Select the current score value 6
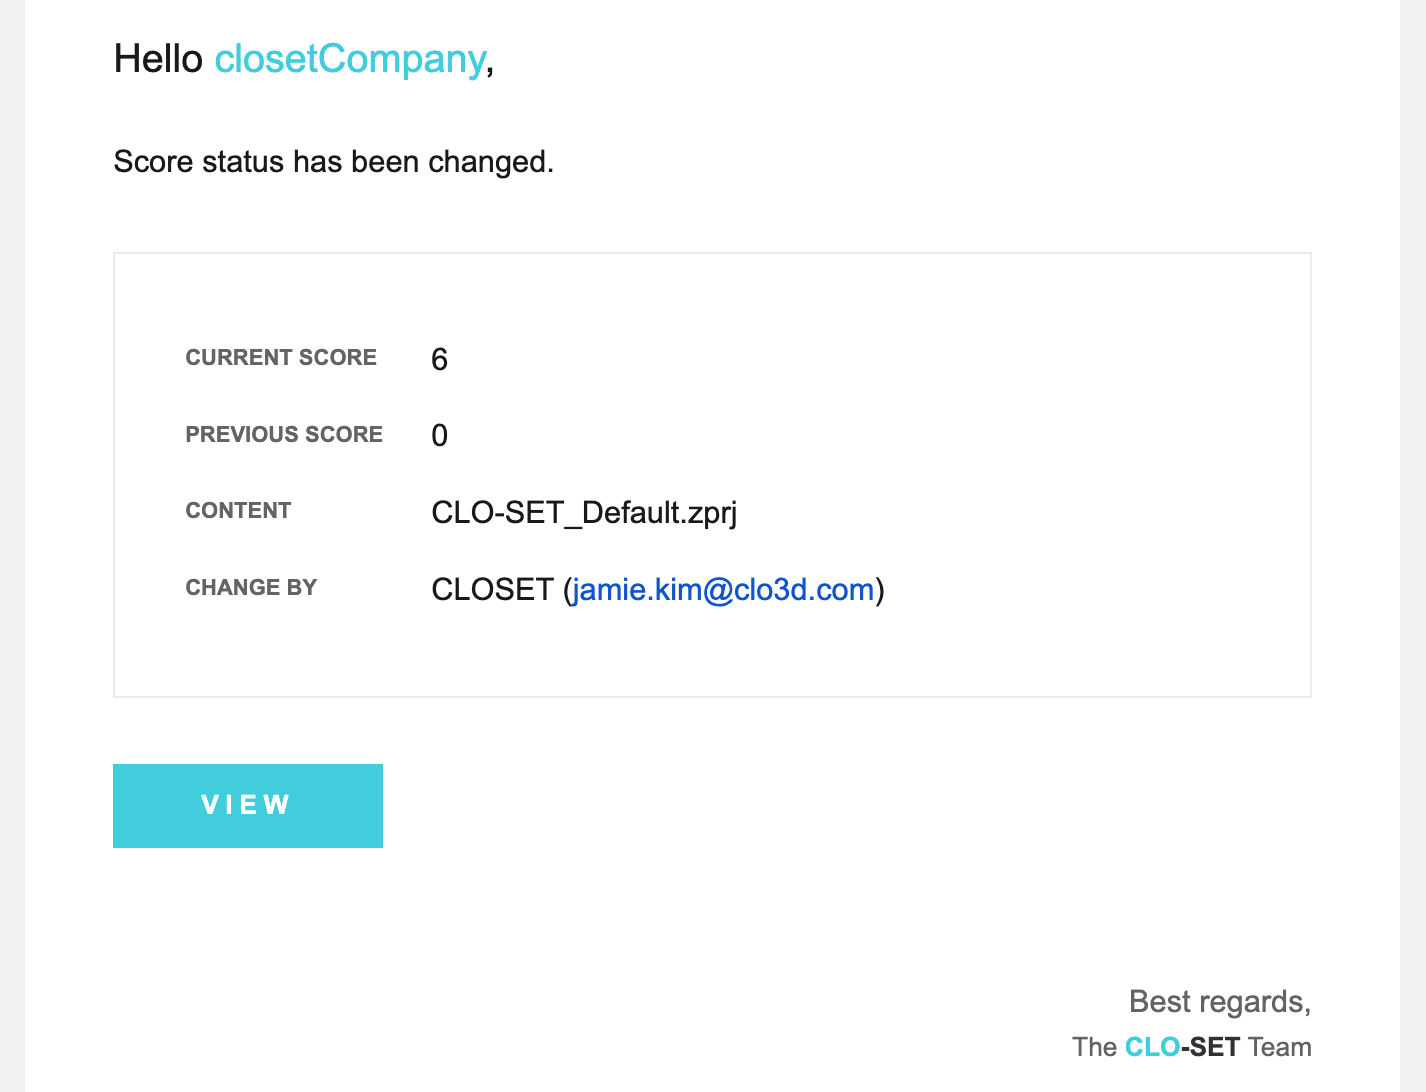This screenshot has width=1426, height=1092. point(439,359)
